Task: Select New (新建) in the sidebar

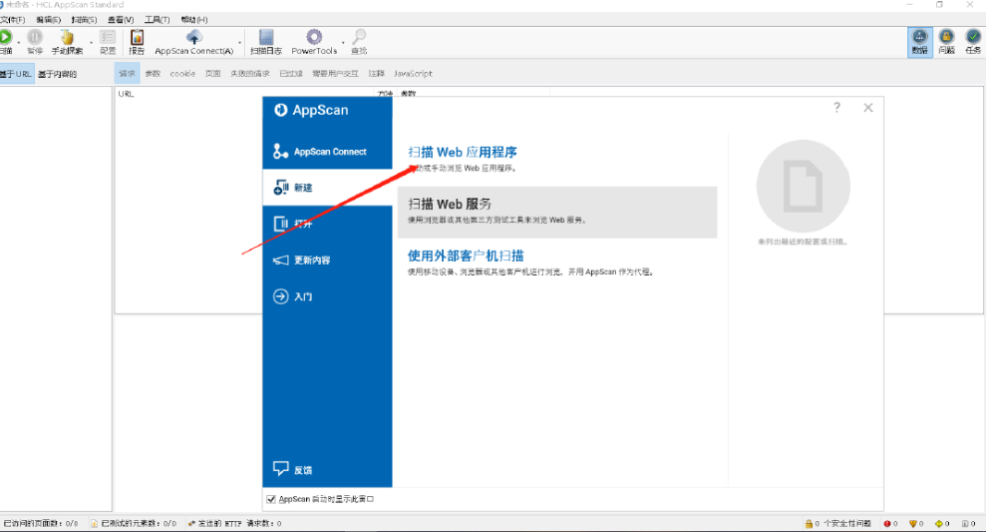Action: tap(327, 188)
